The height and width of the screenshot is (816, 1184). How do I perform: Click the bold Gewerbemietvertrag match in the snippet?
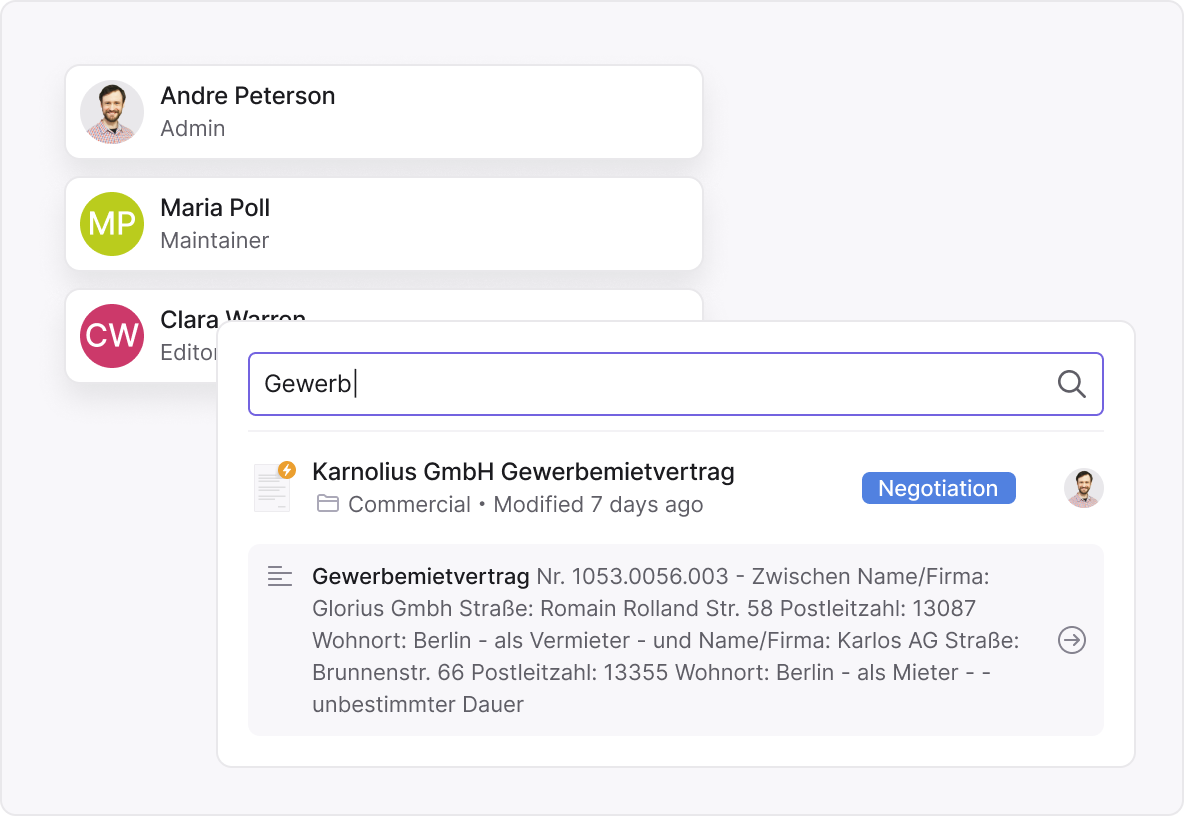[x=421, y=576]
